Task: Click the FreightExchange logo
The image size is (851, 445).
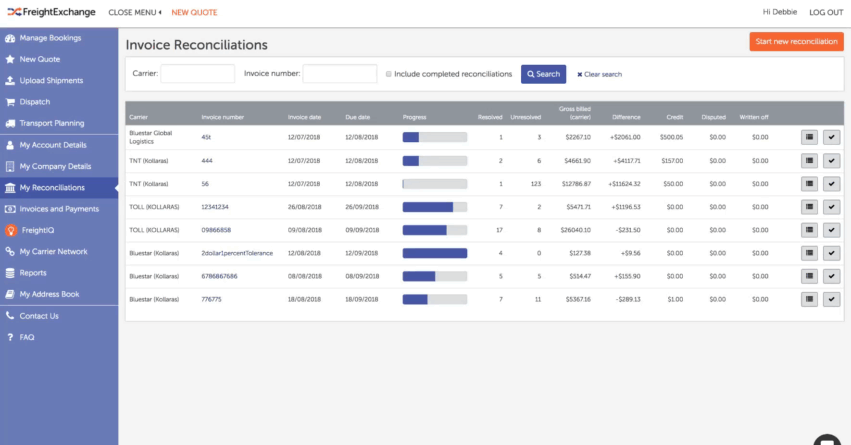Action: coord(51,12)
